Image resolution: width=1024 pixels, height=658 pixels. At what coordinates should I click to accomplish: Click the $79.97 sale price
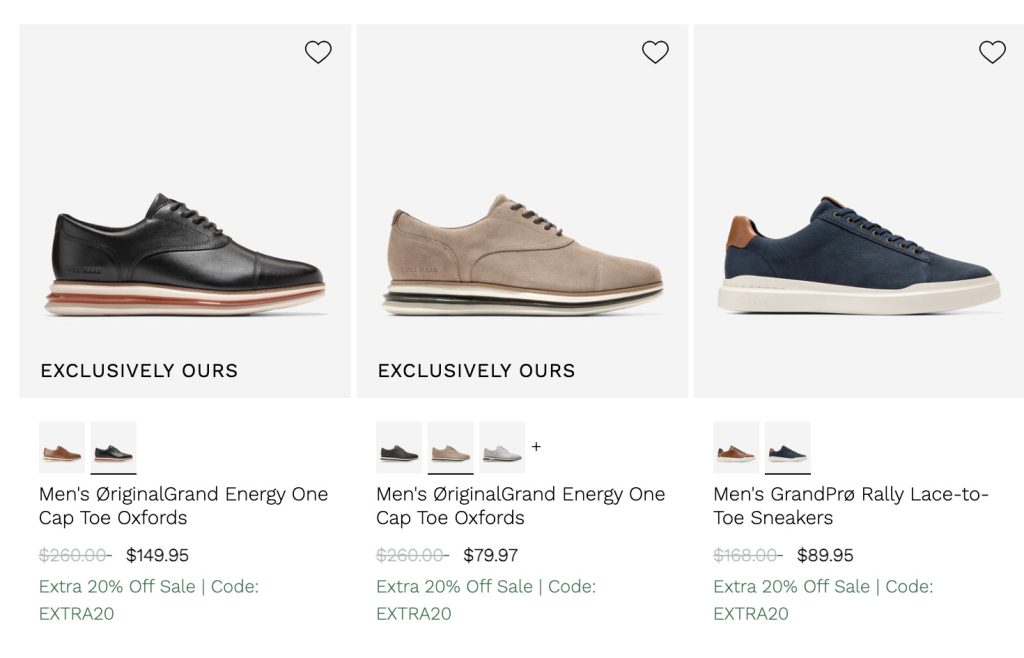(490, 555)
